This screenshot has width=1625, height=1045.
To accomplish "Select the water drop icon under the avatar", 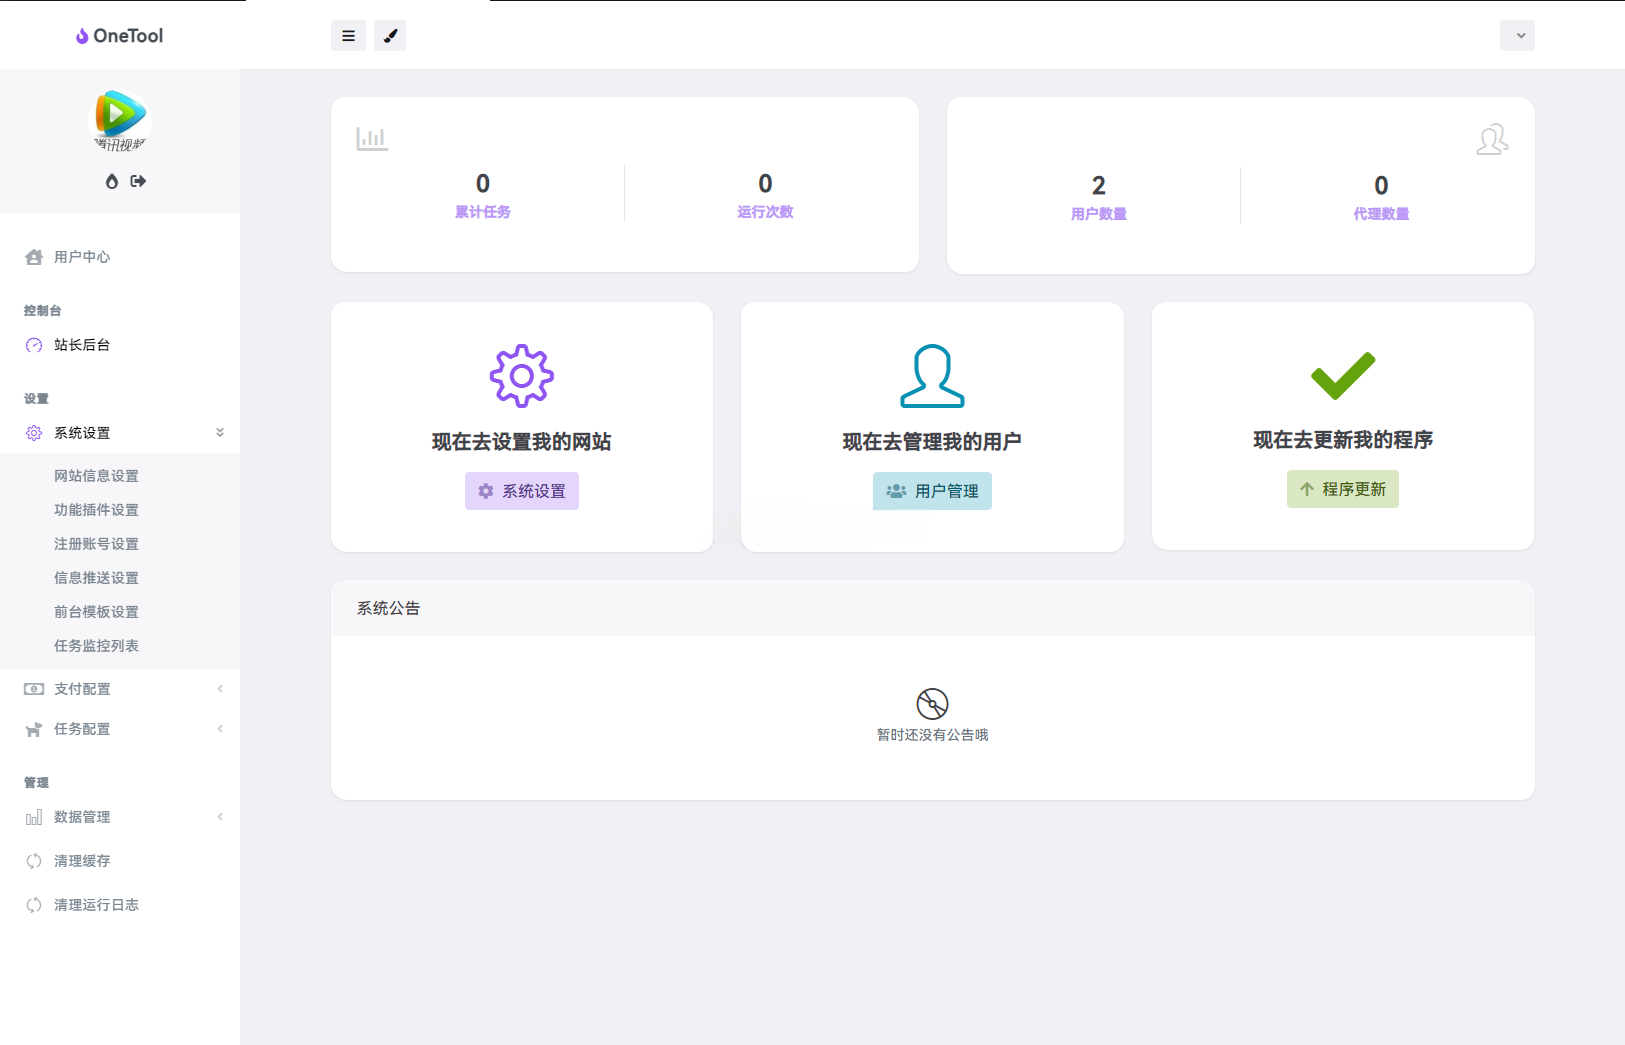I will coord(111,181).
